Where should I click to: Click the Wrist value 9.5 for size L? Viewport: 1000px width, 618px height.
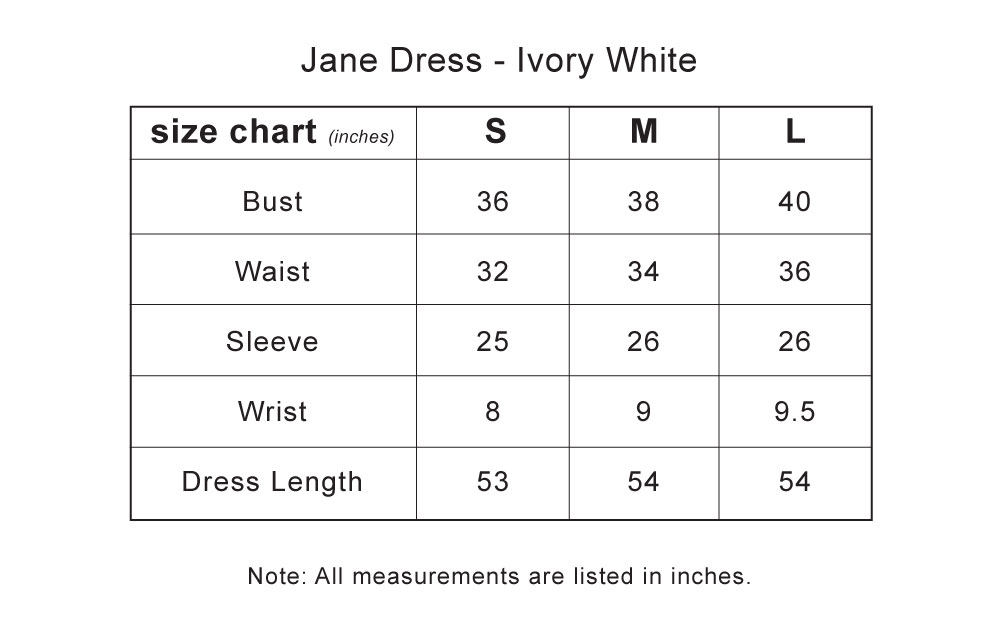pos(795,411)
